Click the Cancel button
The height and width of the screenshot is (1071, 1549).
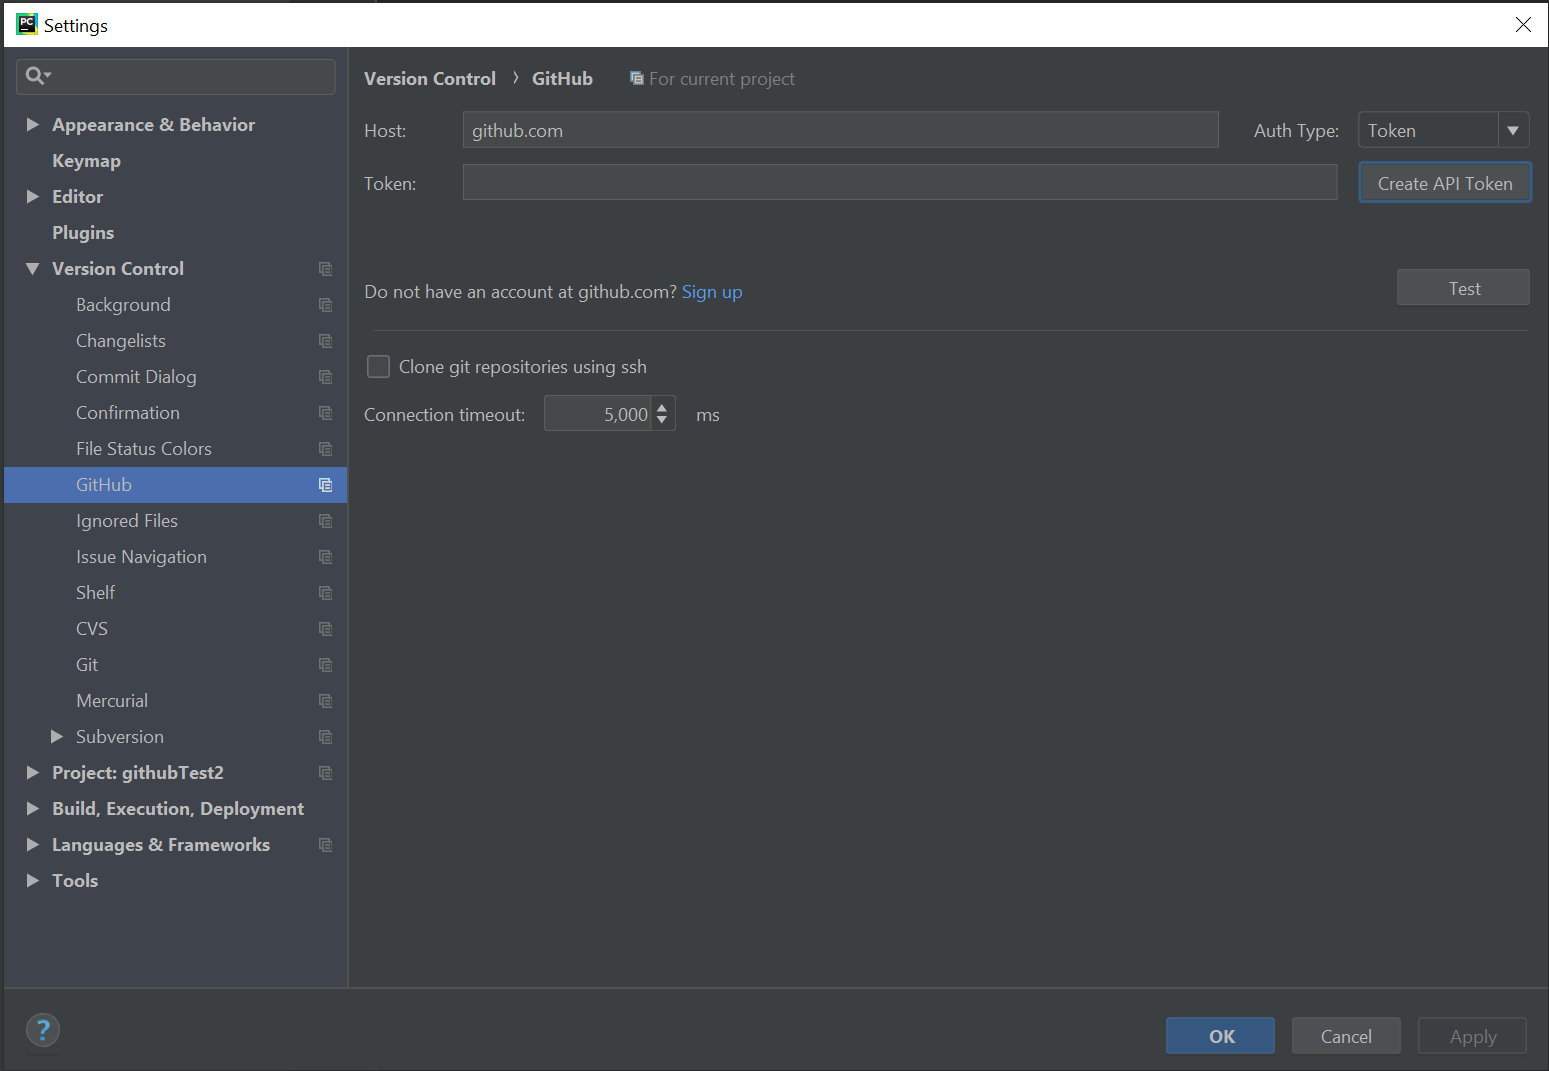click(x=1346, y=1036)
